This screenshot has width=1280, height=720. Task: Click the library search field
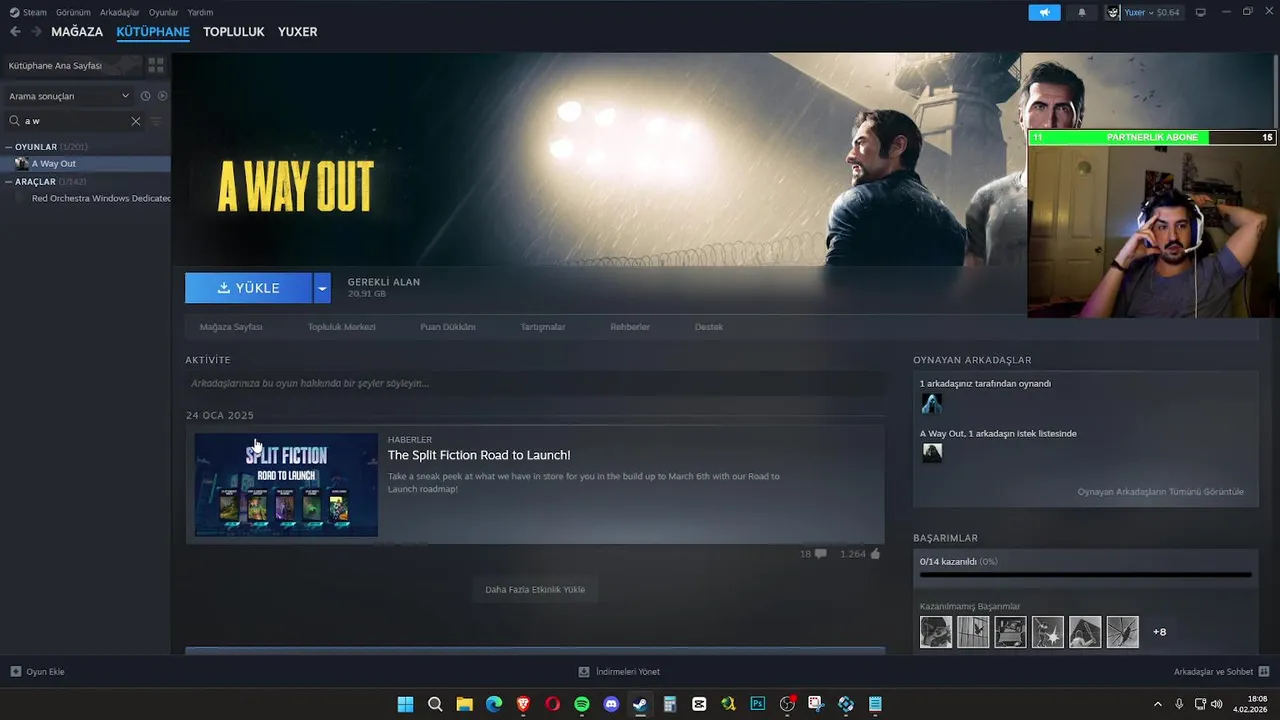75,121
